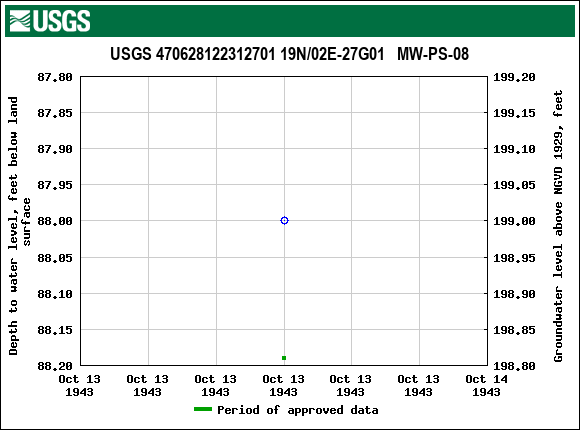Click the right axis label 'Groundwater level above NGVD 1929, feet'
The width and height of the screenshot is (580, 430).
click(x=558, y=226)
